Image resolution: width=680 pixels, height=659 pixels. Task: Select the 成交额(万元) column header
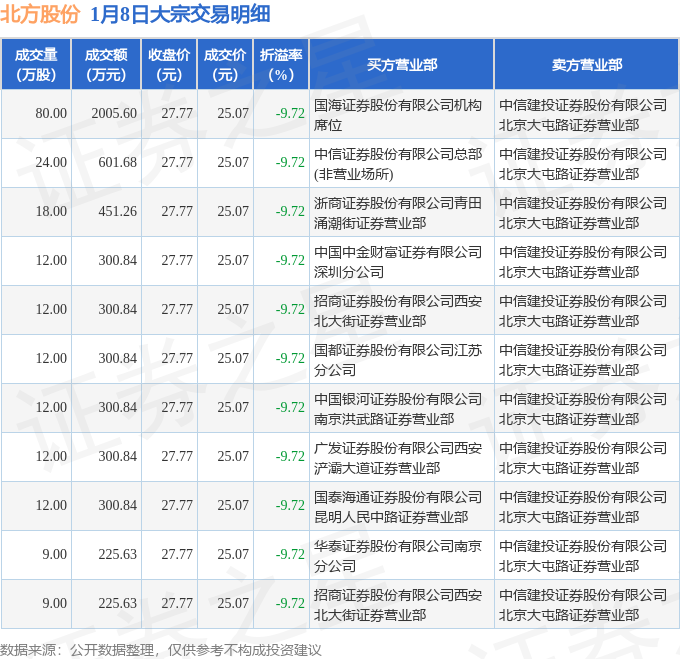[x=106, y=65]
